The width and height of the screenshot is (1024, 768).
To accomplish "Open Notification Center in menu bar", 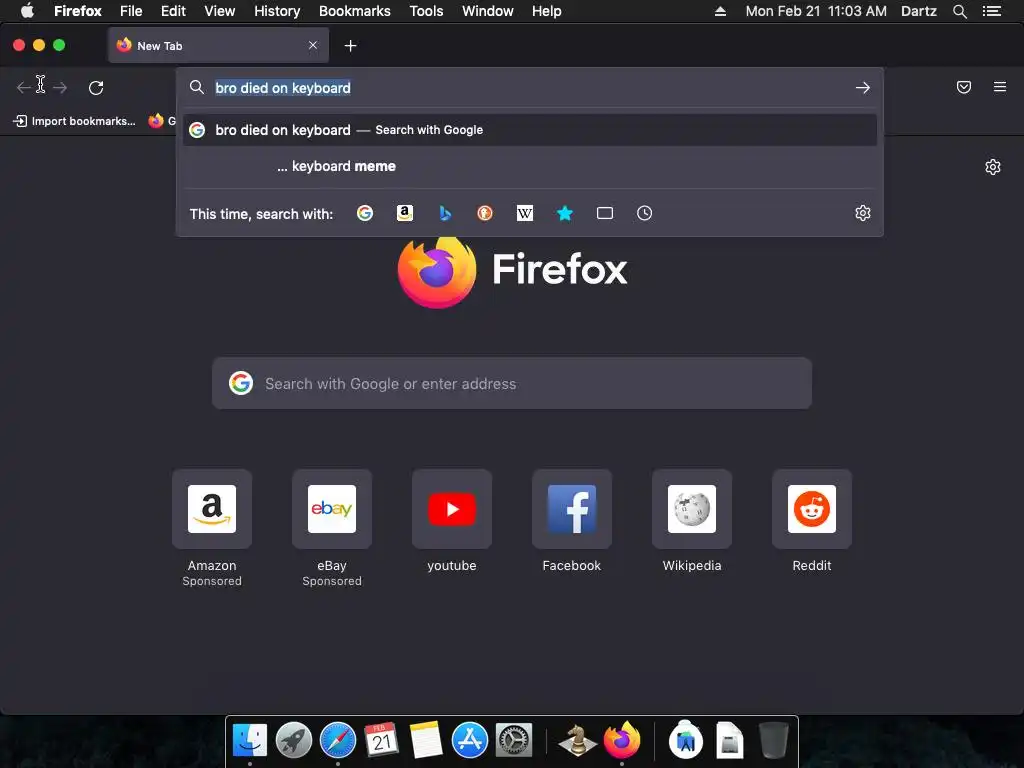I will 992,11.
